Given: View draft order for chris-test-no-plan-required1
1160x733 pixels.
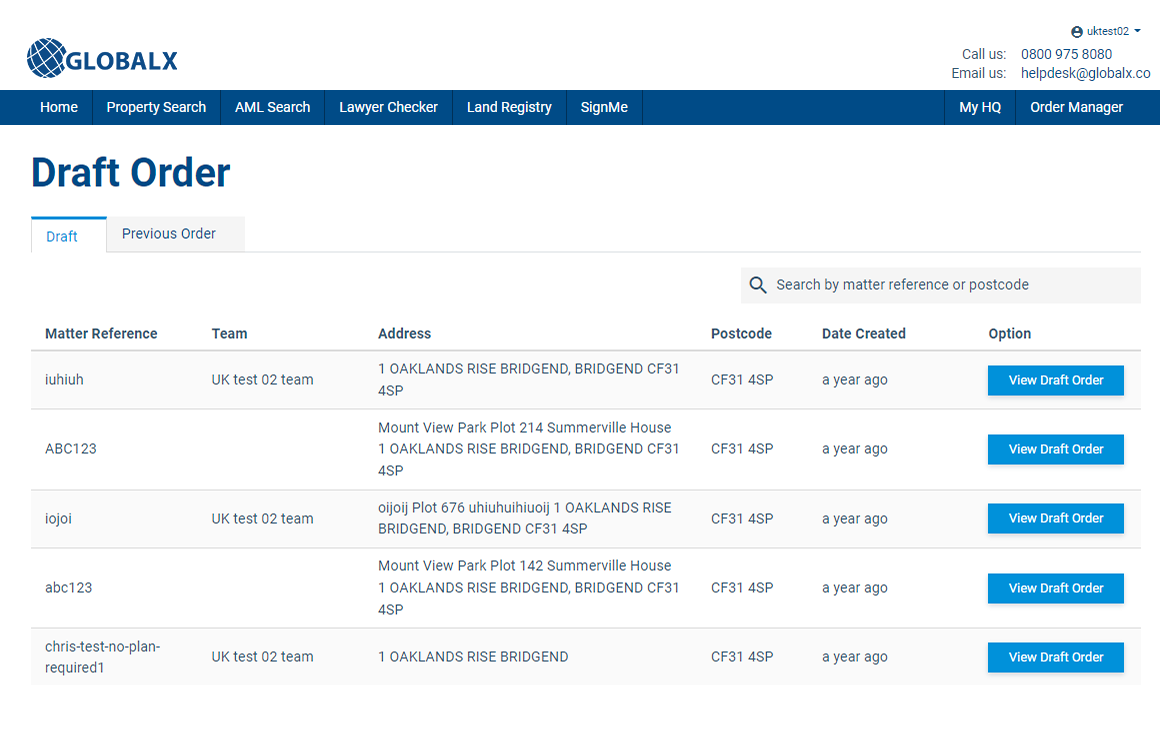Looking at the screenshot, I should (1055, 657).
